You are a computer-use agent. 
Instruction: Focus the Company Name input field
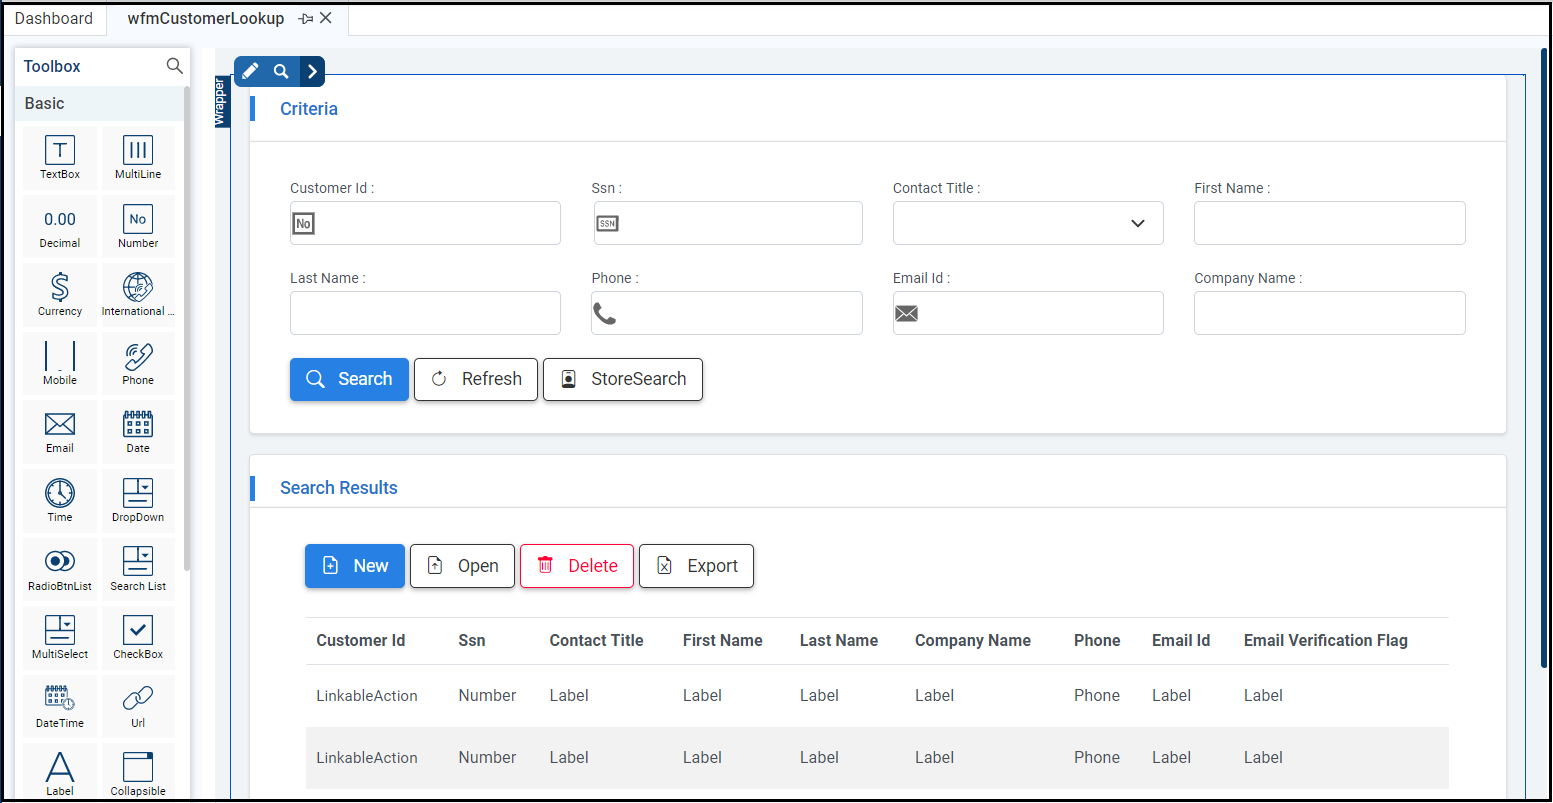pos(1330,313)
